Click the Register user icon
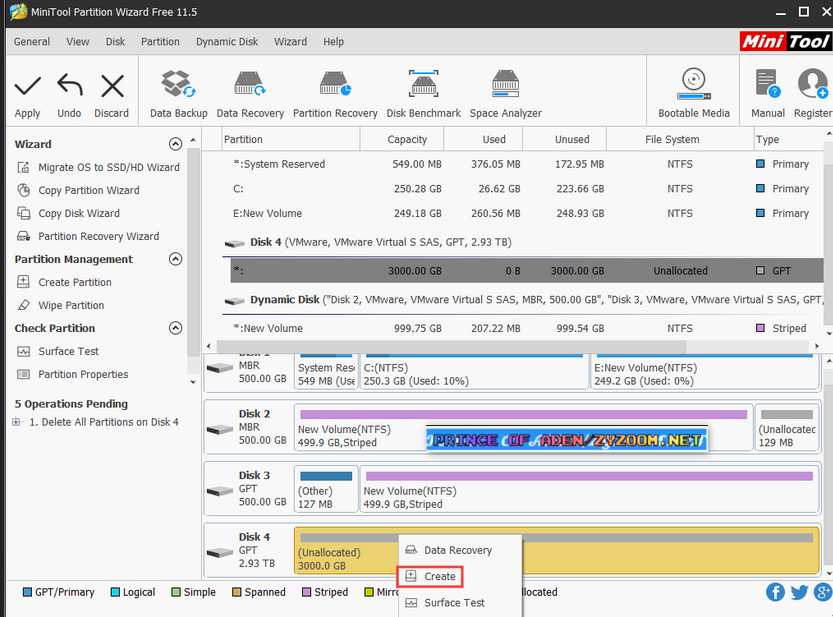This screenshot has width=833, height=617. [x=813, y=84]
